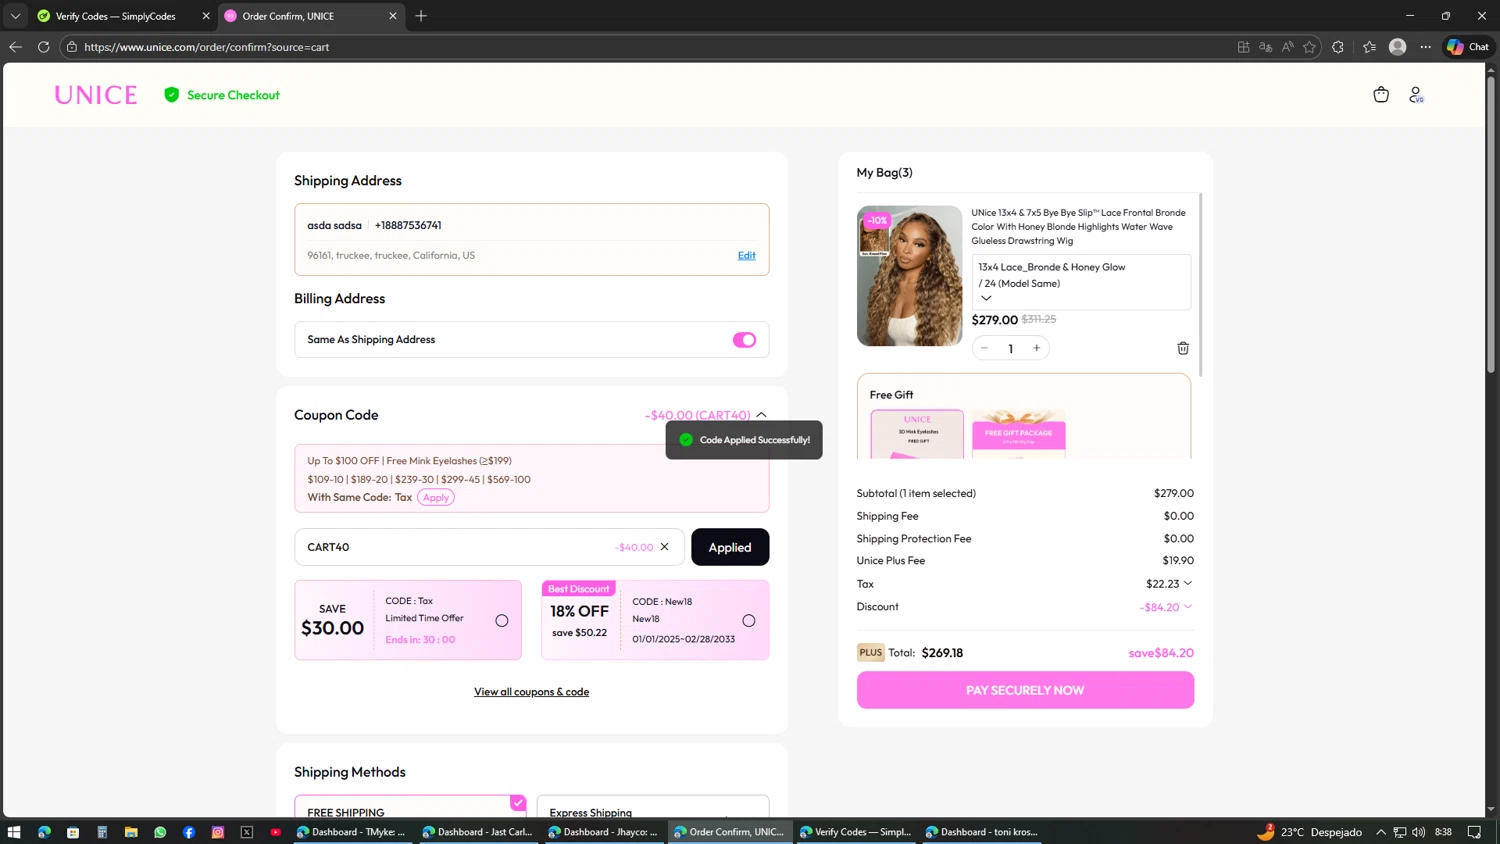Select the Tax $30.00 coupon radio button

502,621
